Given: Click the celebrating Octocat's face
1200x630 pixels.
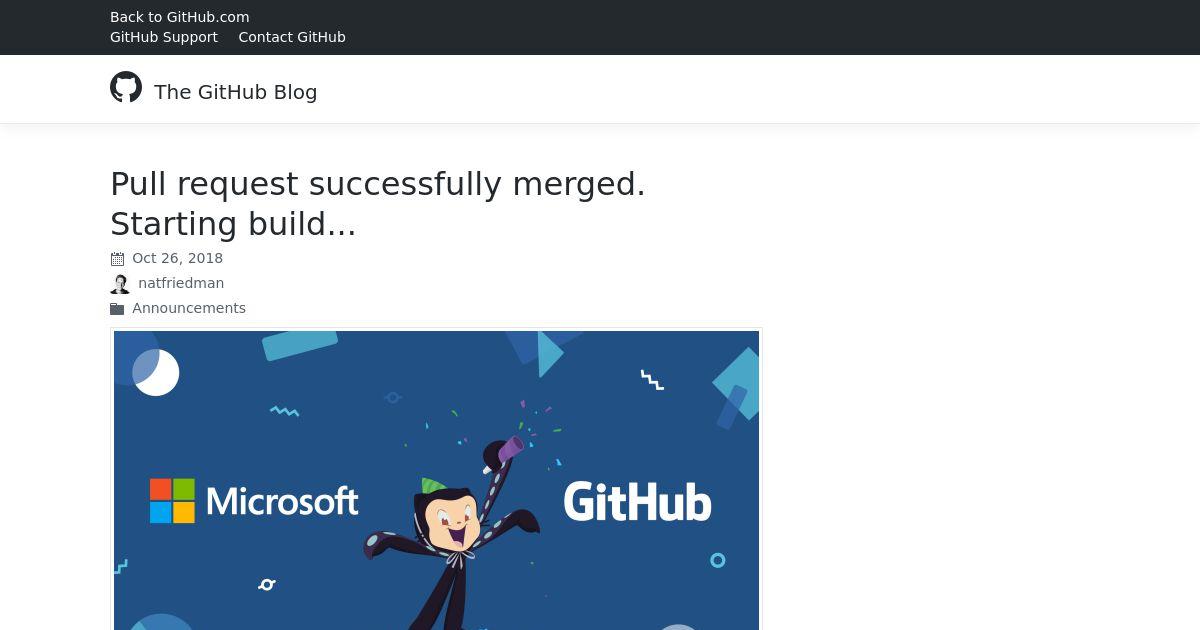Looking at the screenshot, I should pyautogui.click(x=450, y=523).
